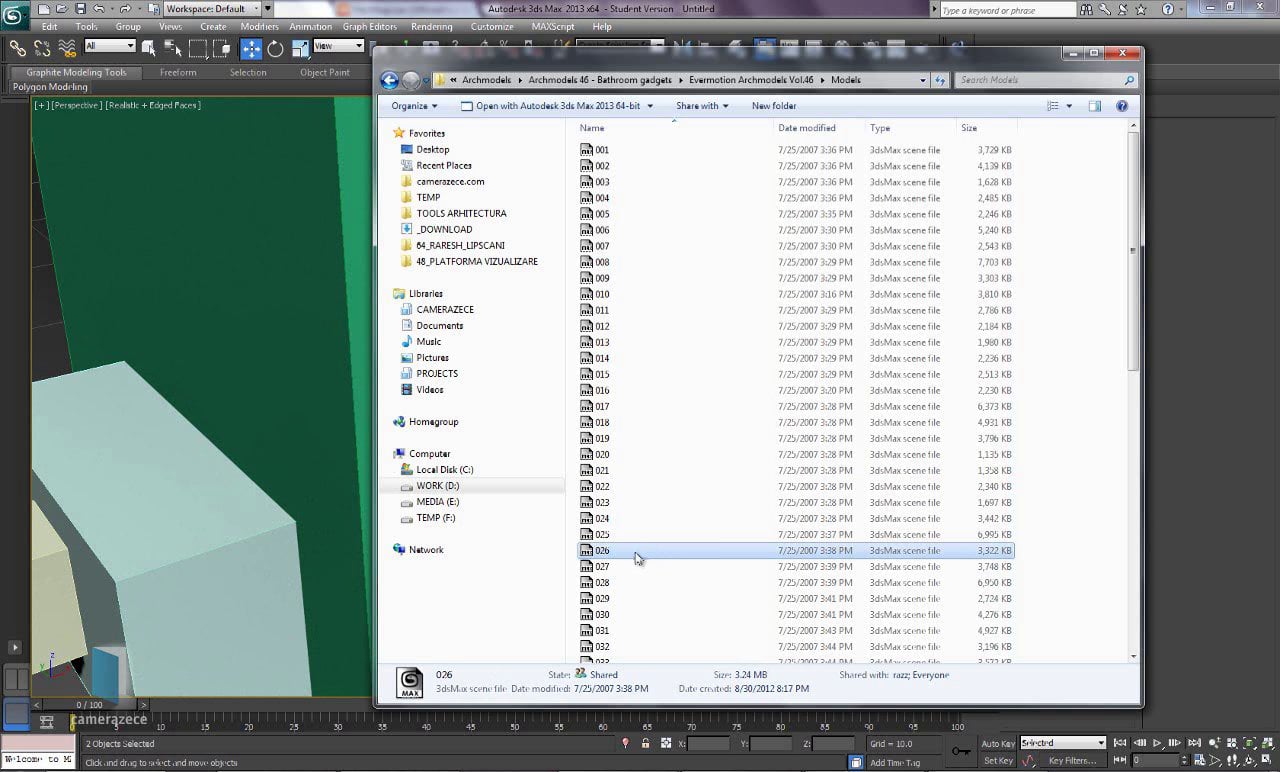Toggle Set Key animation mode
Viewport: 1280px width, 772px height.
click(x=998, y=761)
